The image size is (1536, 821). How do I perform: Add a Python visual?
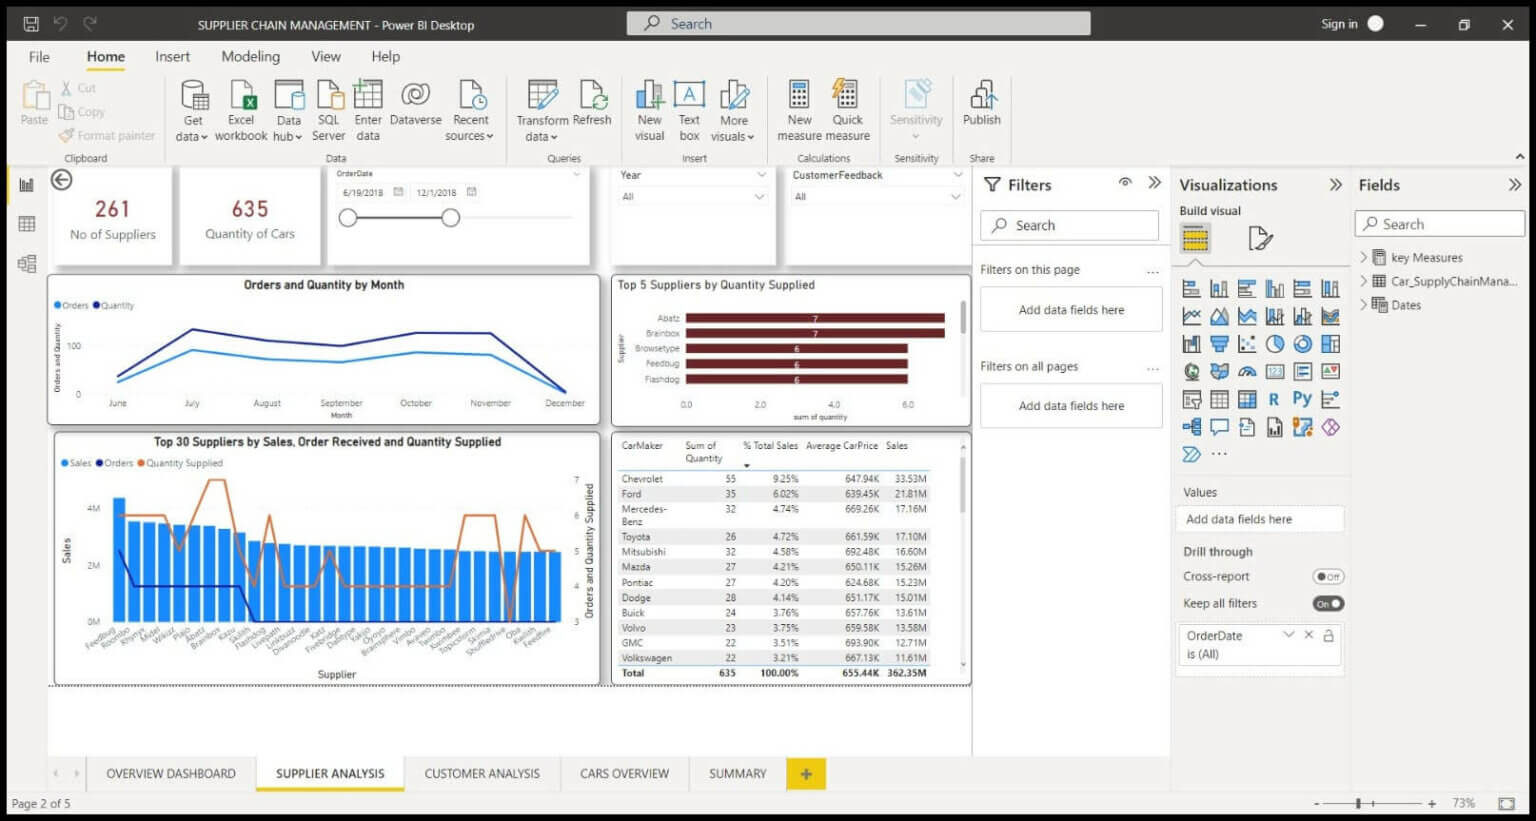[x=1303, y=399]
